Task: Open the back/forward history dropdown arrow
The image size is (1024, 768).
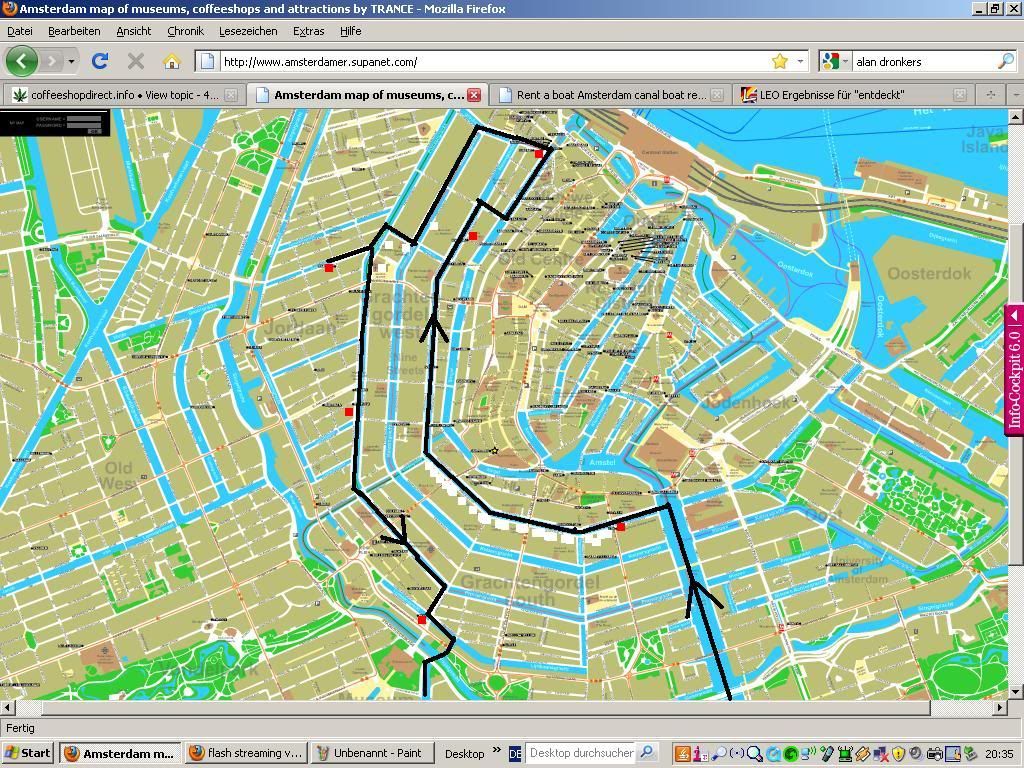Action: pos(71,61)
